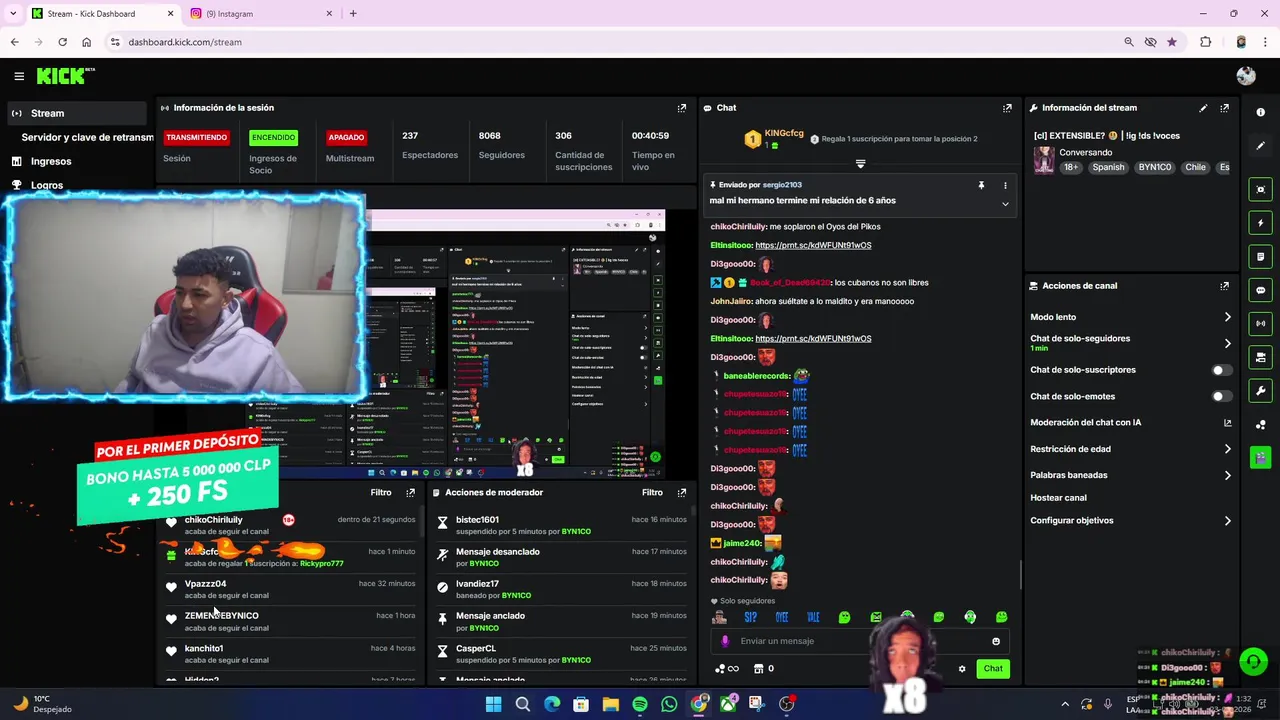This screenshot has height=720, width=1280.
Task: Enable Chat de solo-emotes switch
Action: (1220, 396)
